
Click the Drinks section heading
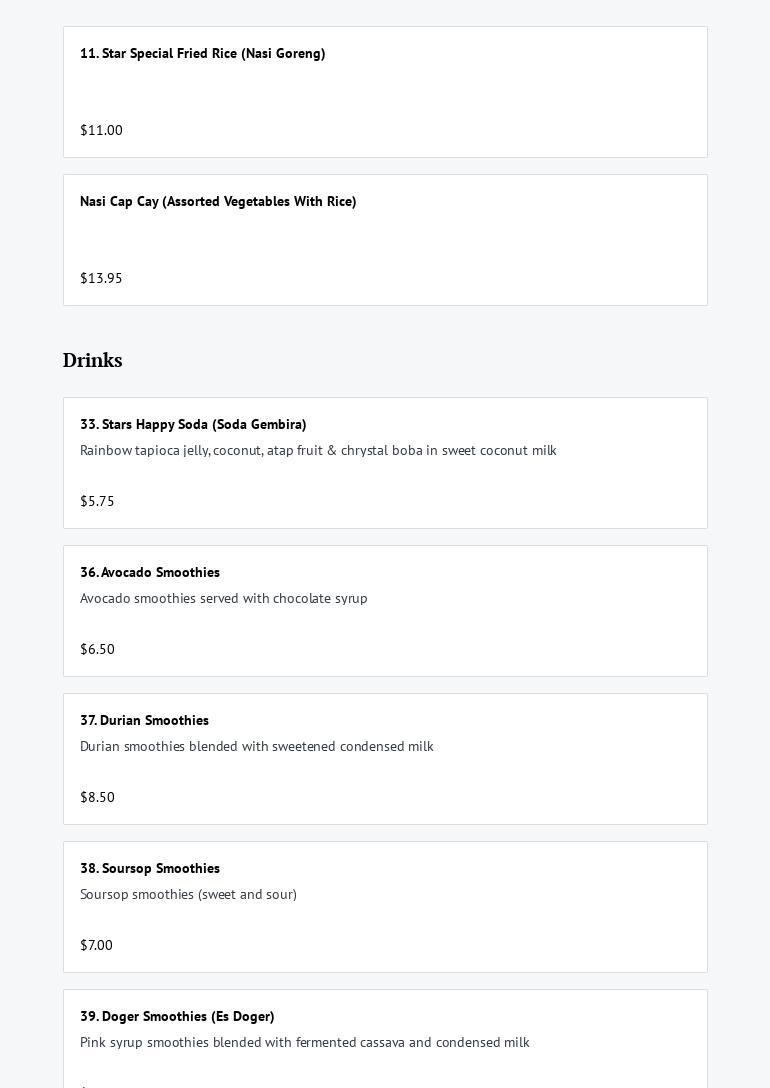tap(92, 360)
